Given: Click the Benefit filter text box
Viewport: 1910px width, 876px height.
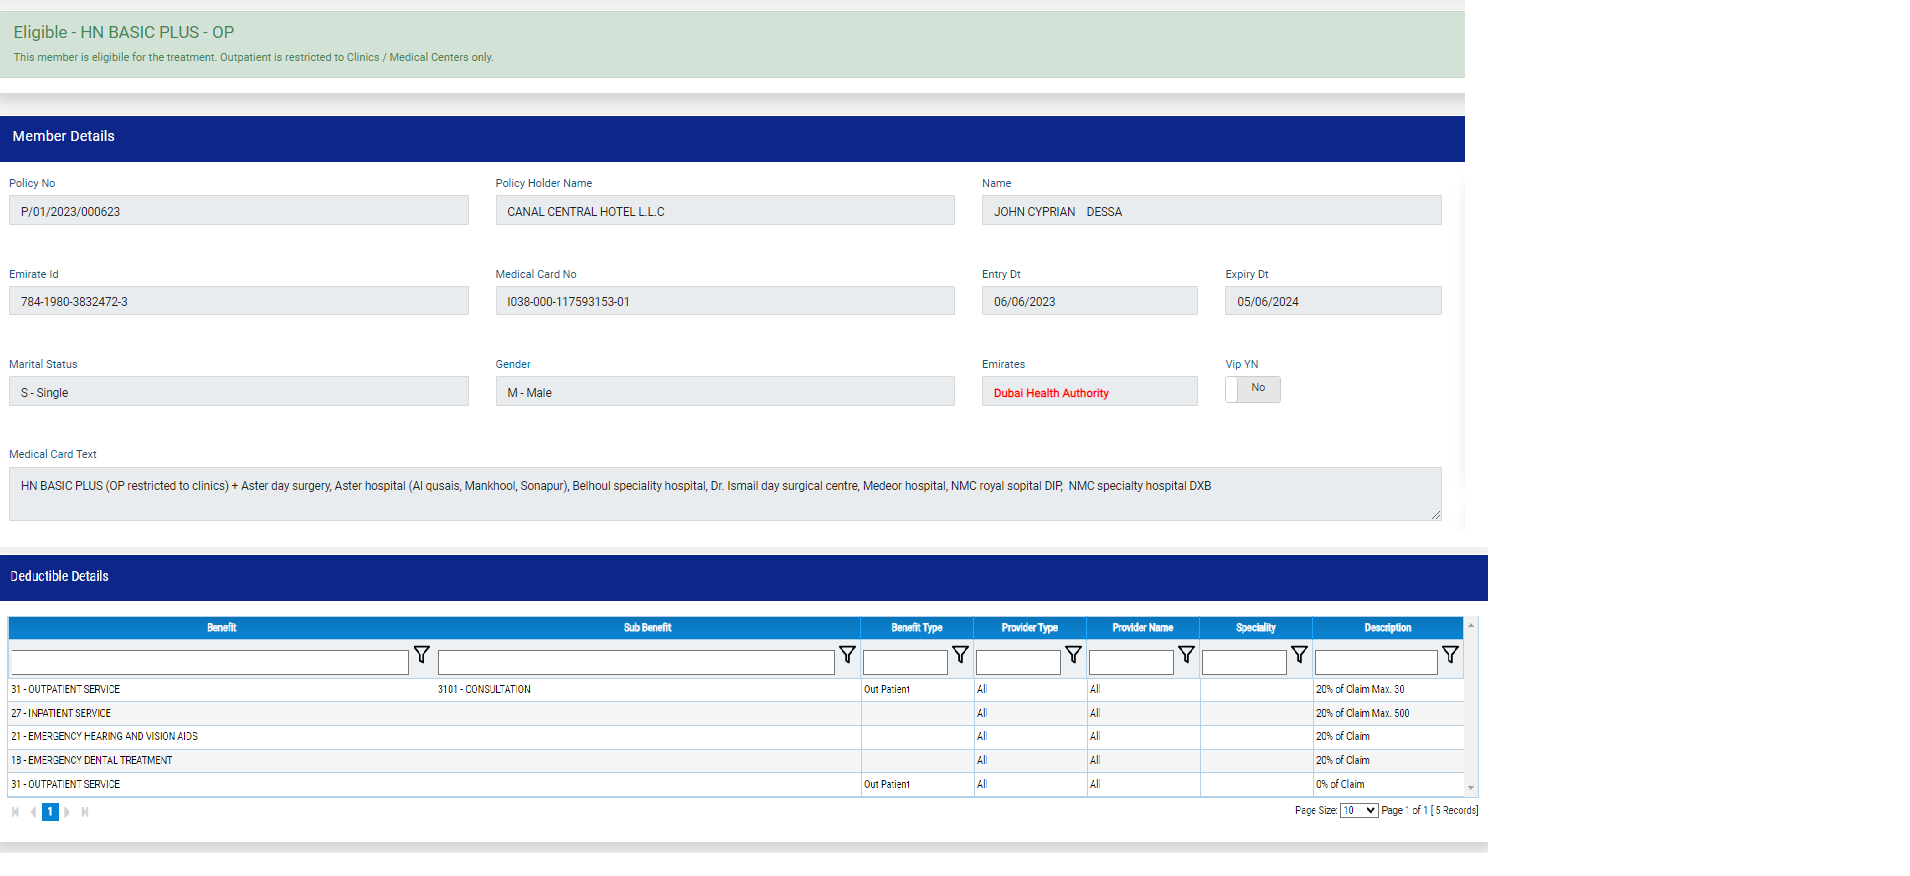Looking at the screenshot, I should (209, 662).
